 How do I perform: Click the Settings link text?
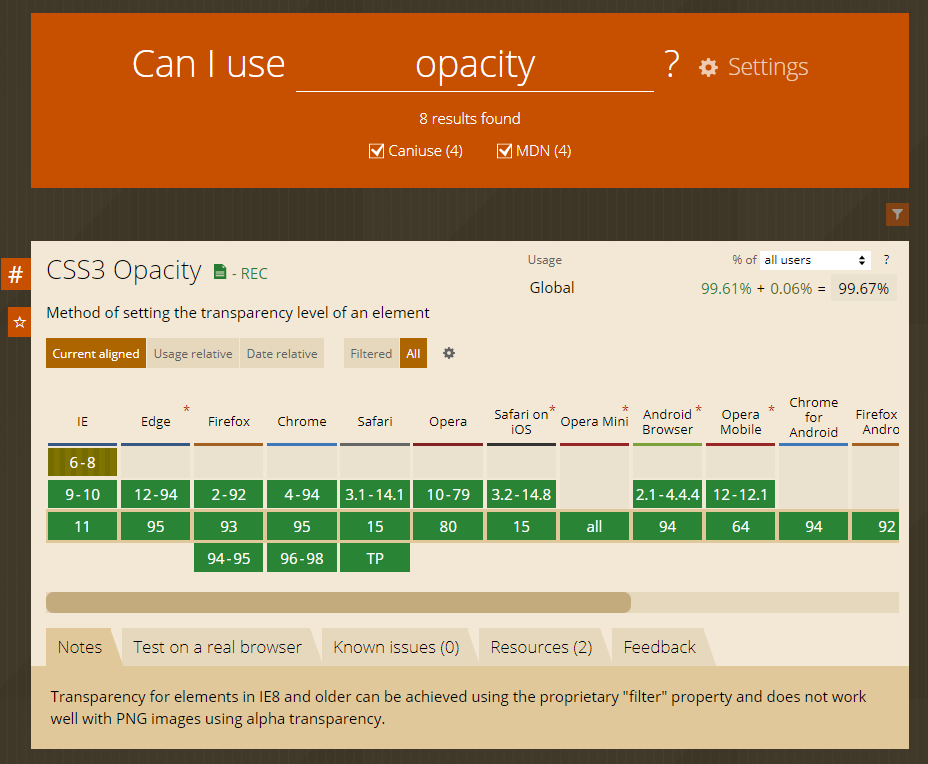pos(768,67)
